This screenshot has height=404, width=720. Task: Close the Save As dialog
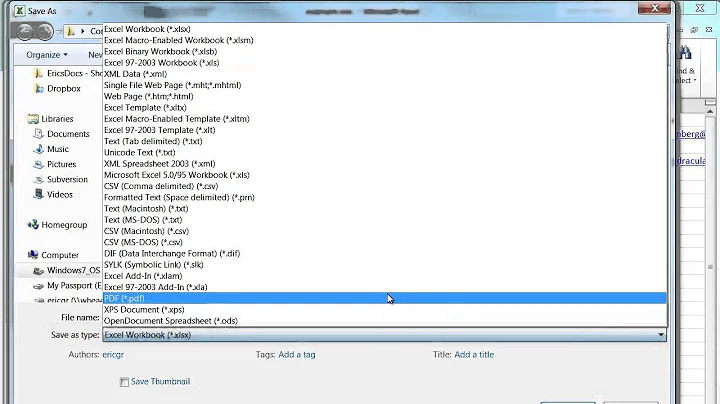(655, 8)
